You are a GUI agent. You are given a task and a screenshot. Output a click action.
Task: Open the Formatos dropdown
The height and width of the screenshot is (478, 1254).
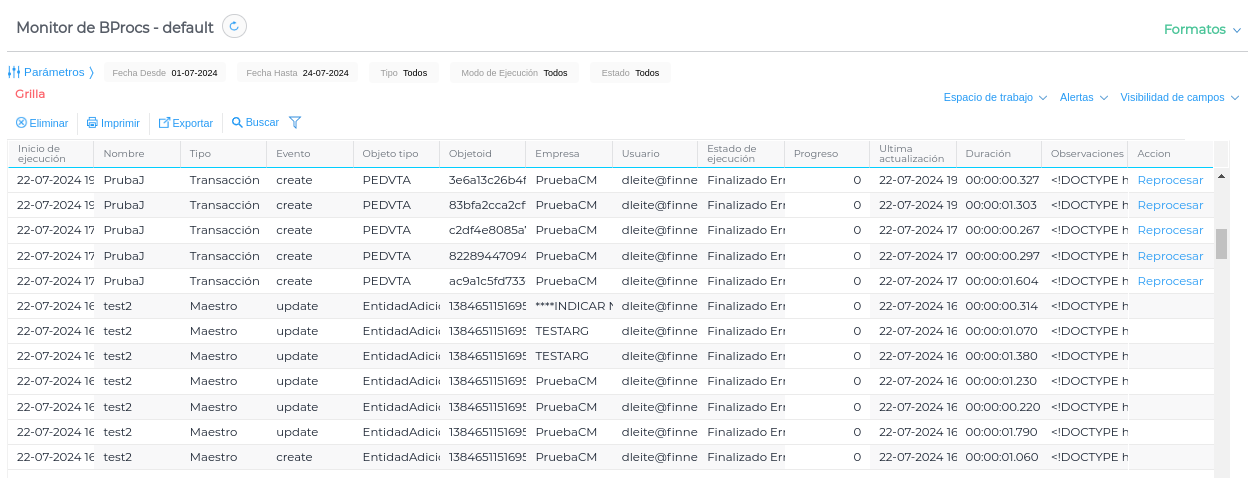pyautogui.click(x=1202, y=29)
